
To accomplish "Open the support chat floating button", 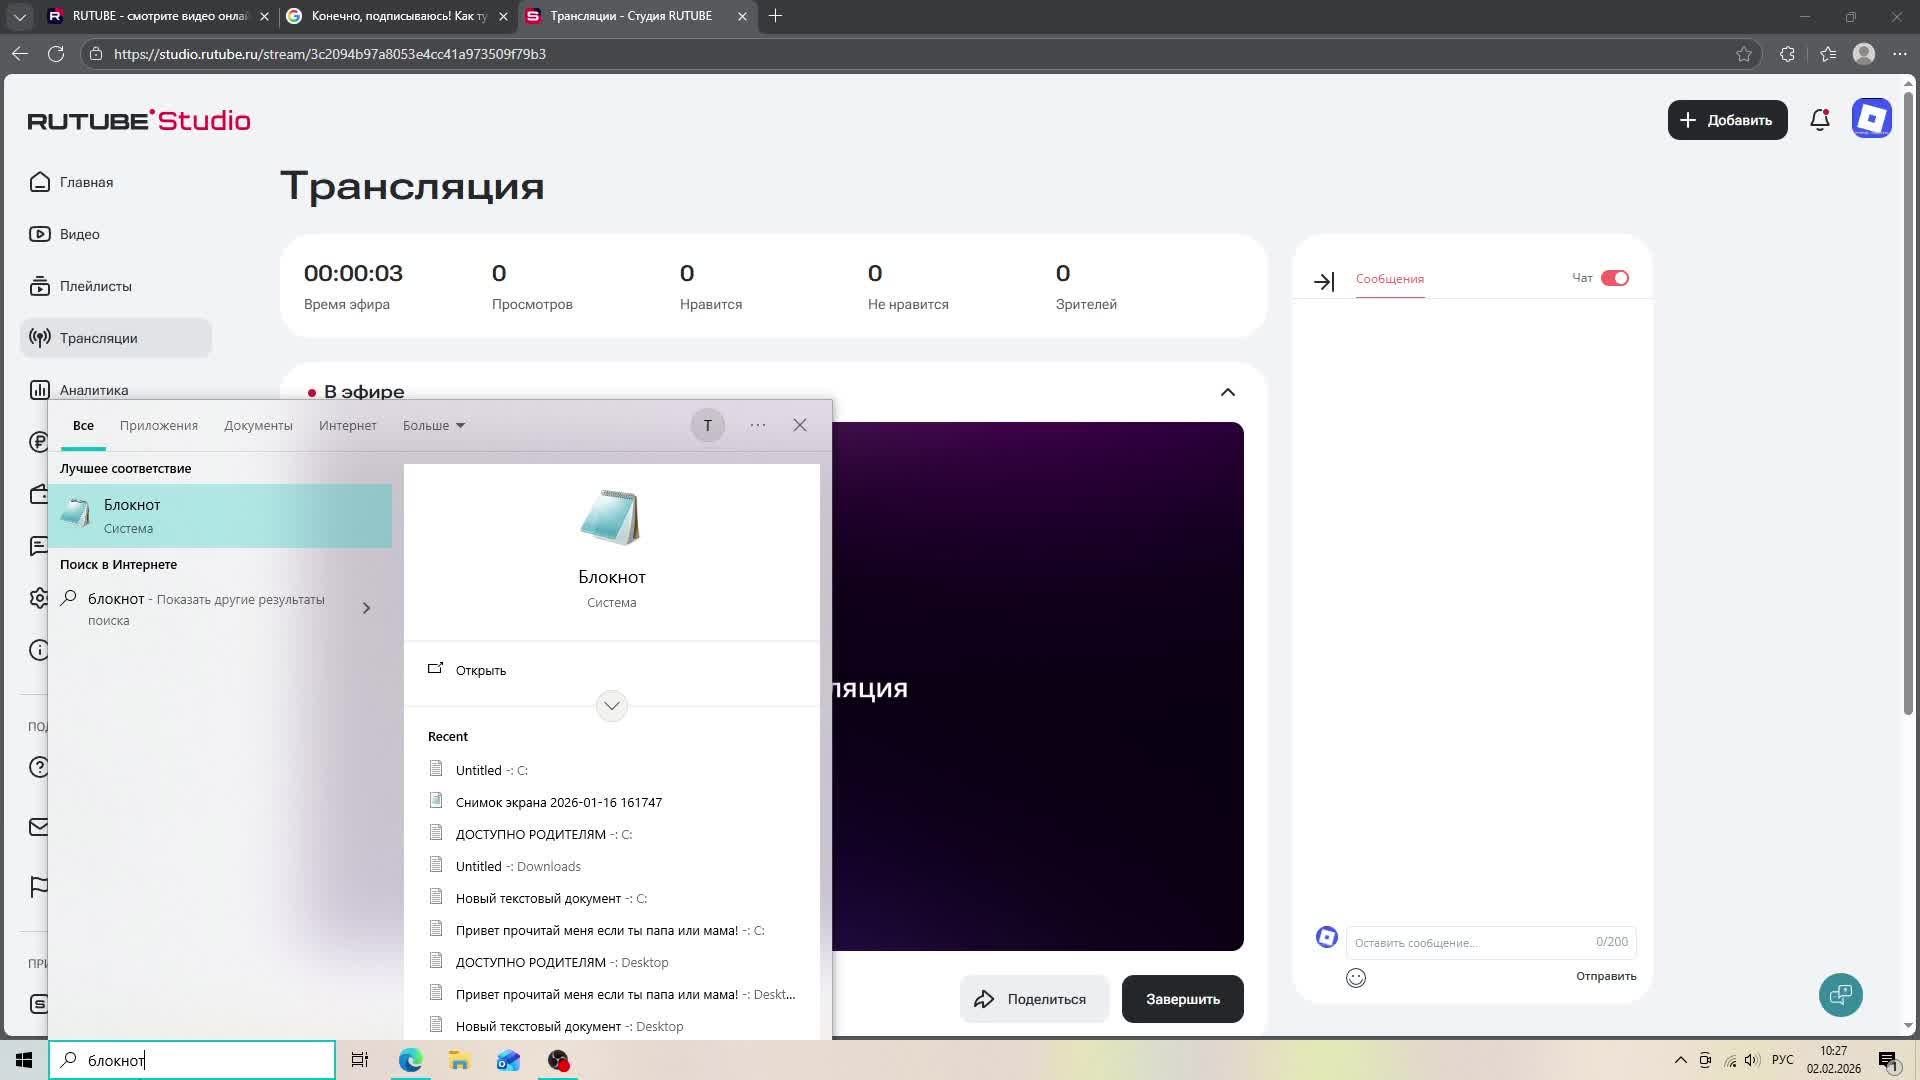I will pos(1840,995).
